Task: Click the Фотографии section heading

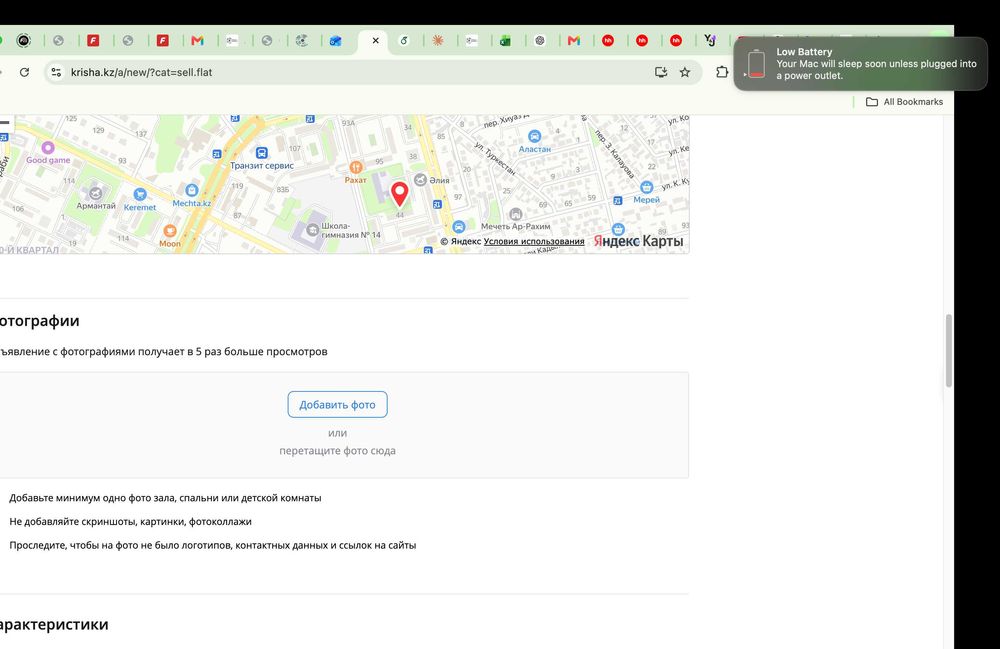Action: point(40,321)
